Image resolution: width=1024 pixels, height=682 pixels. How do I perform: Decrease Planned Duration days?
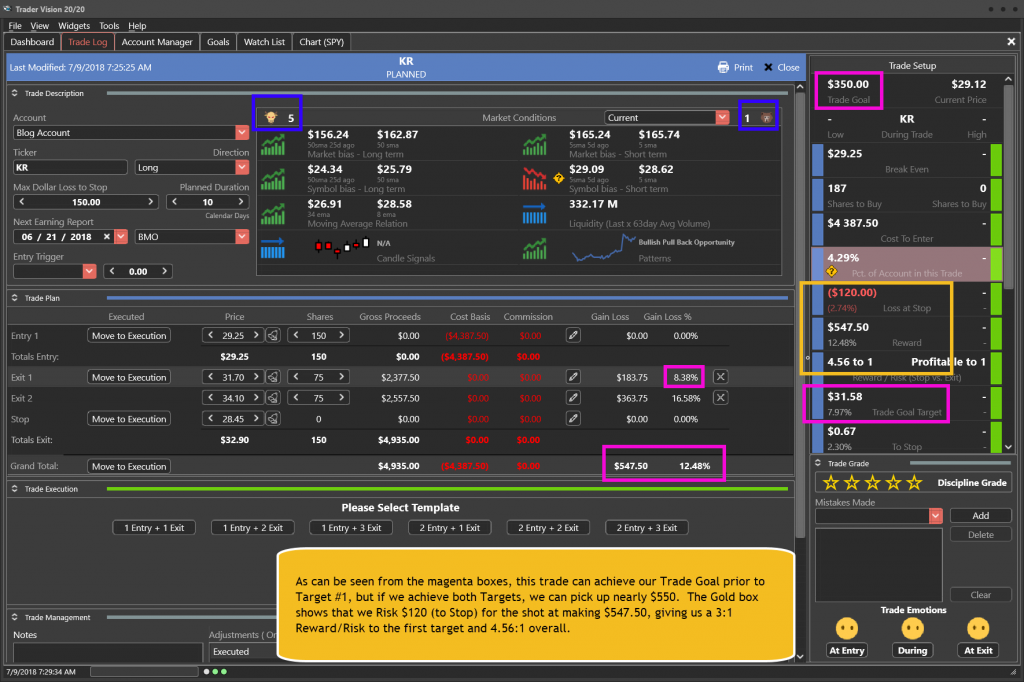click(175, 202)
